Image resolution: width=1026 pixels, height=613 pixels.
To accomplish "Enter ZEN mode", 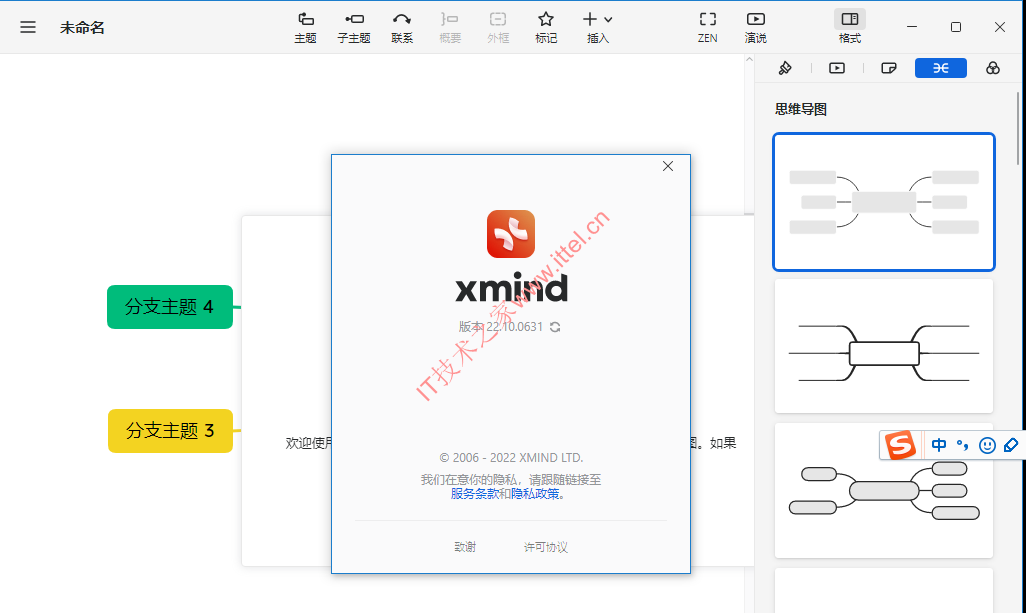I will tap(707, 27).
